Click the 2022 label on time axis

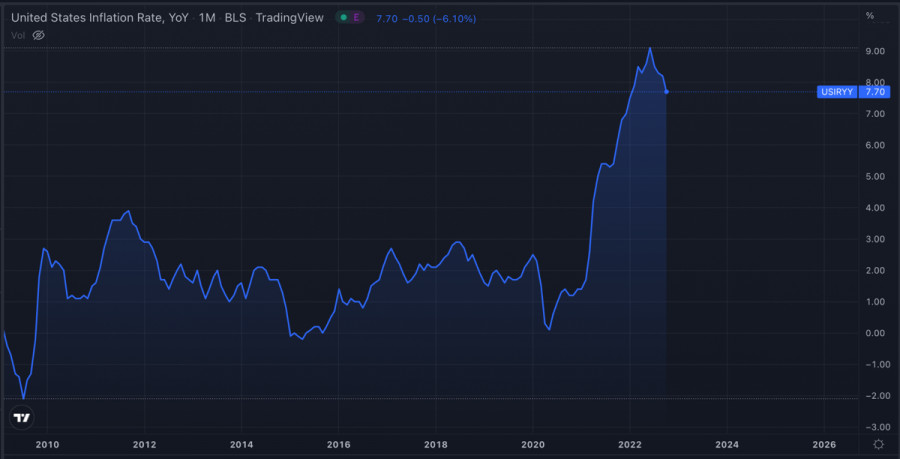630,444
